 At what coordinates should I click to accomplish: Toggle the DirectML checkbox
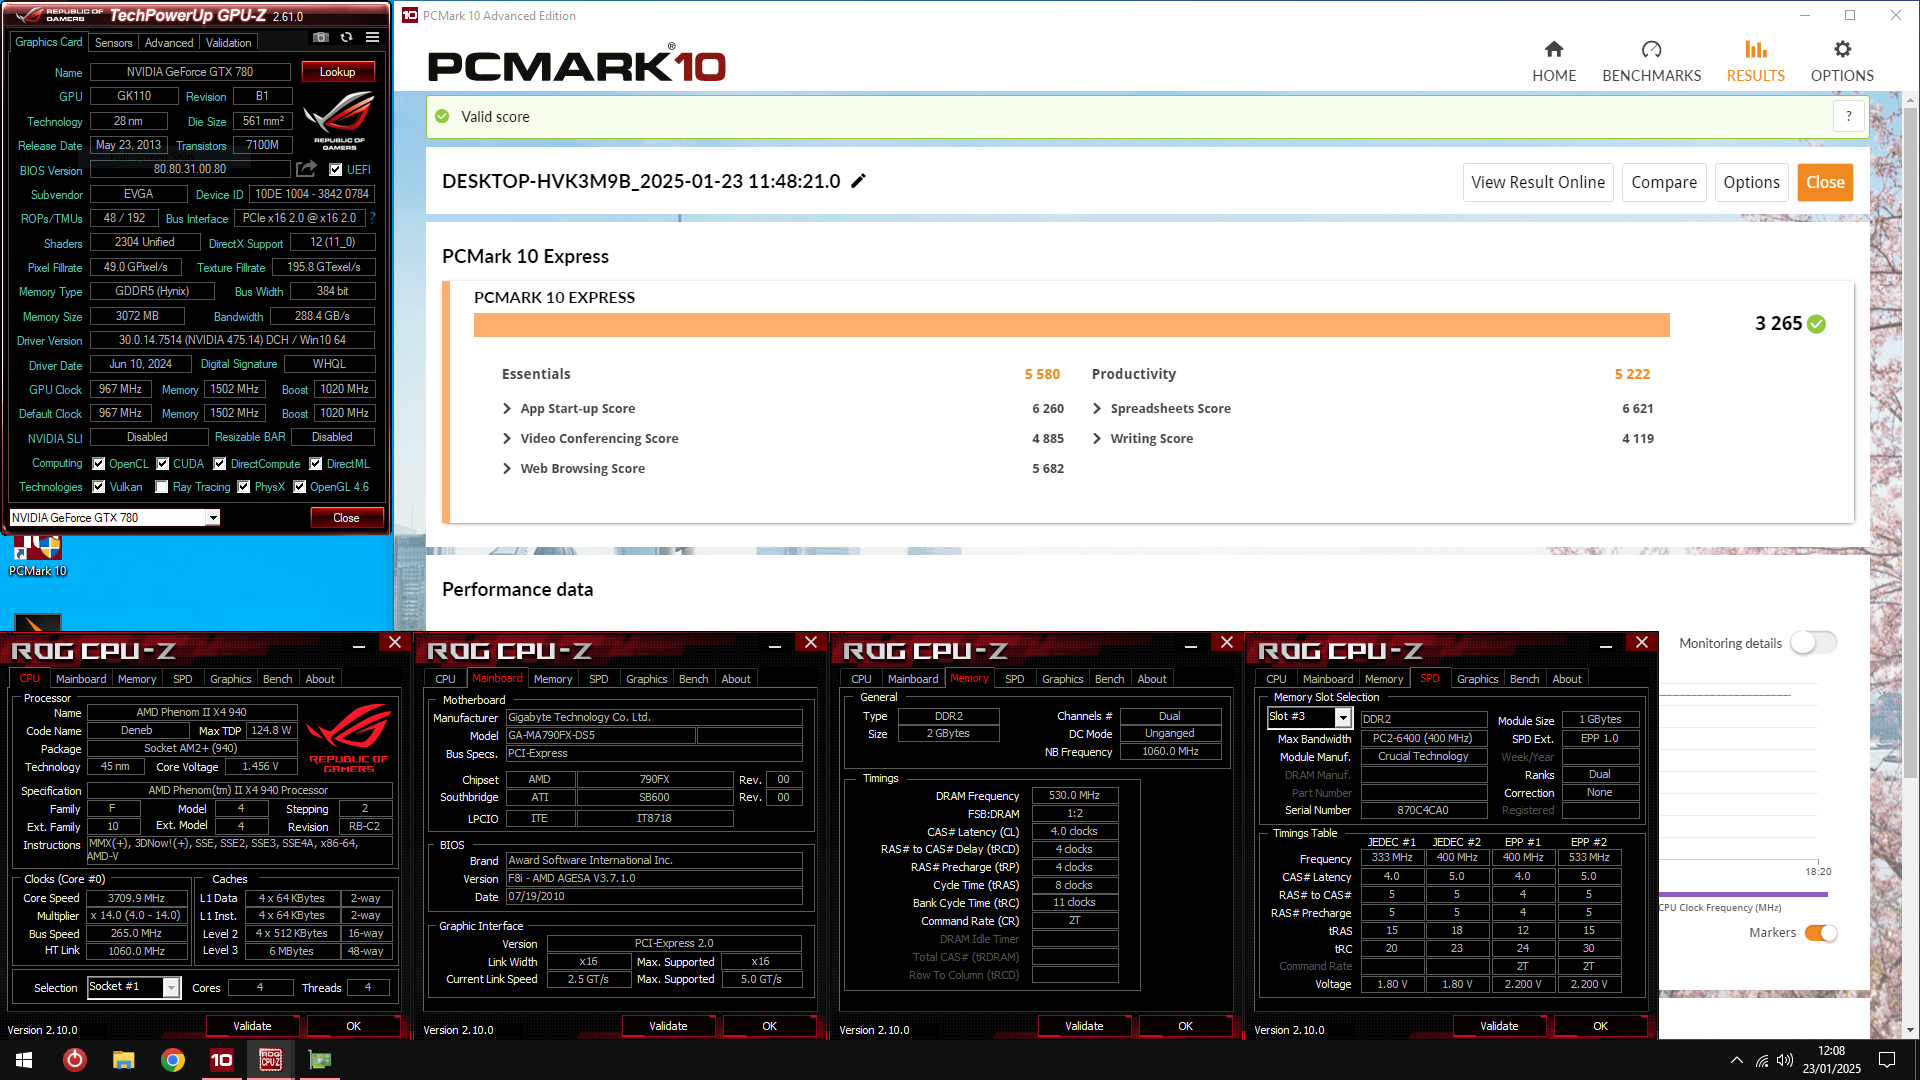tap(316, 464)
